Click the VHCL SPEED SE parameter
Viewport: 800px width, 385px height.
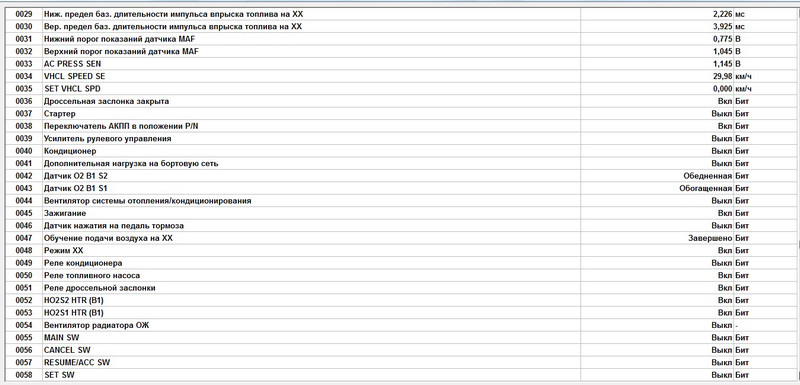click(401, 76)
